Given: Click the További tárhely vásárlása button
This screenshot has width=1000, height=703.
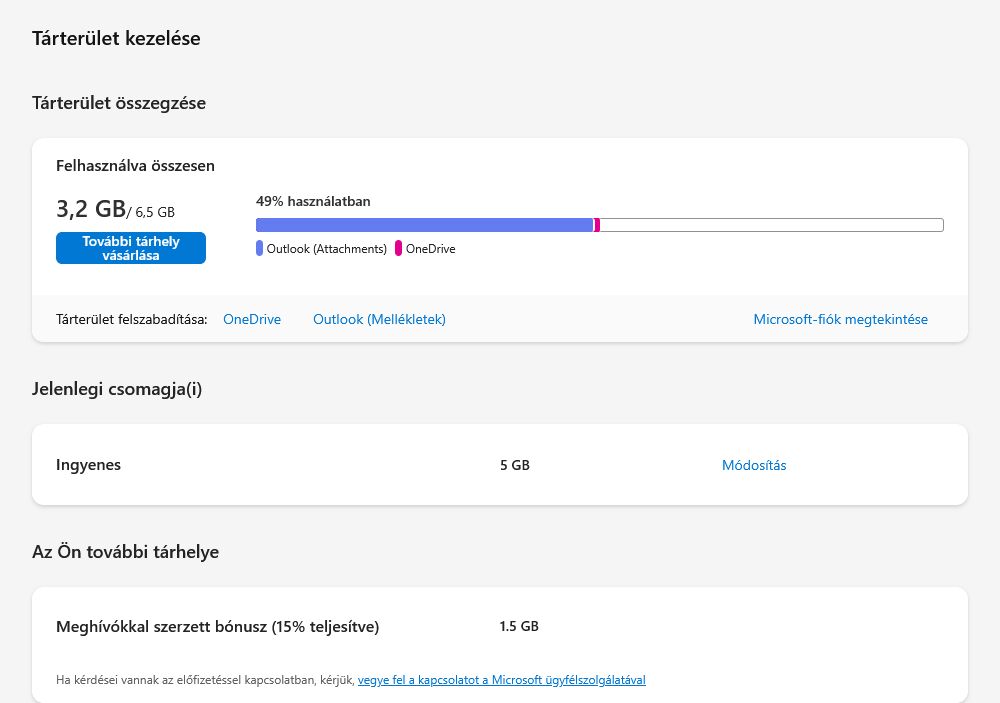Looking at the screenshot, I should 131,248.
